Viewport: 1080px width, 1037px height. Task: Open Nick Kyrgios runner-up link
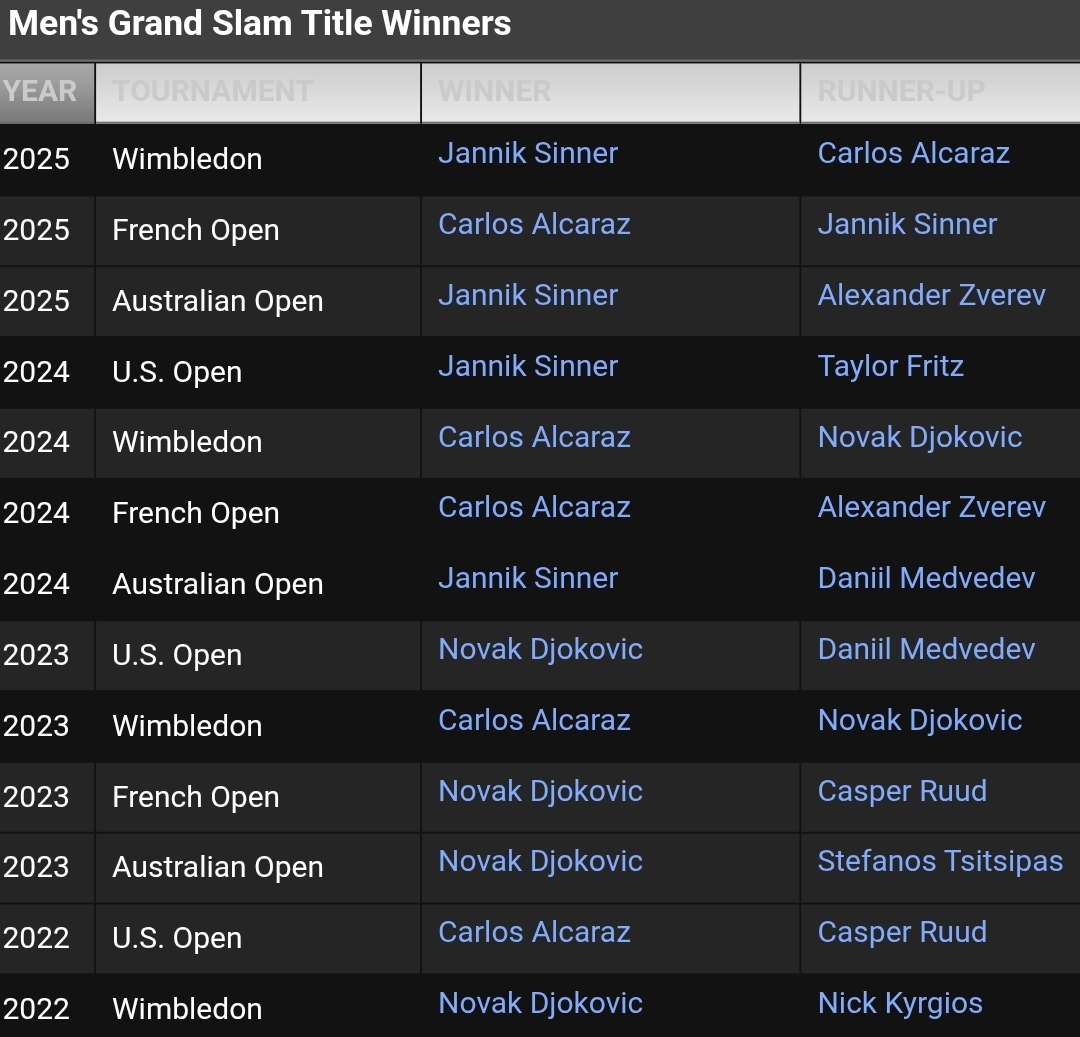pyautogui.click(x=900, y=1003)
